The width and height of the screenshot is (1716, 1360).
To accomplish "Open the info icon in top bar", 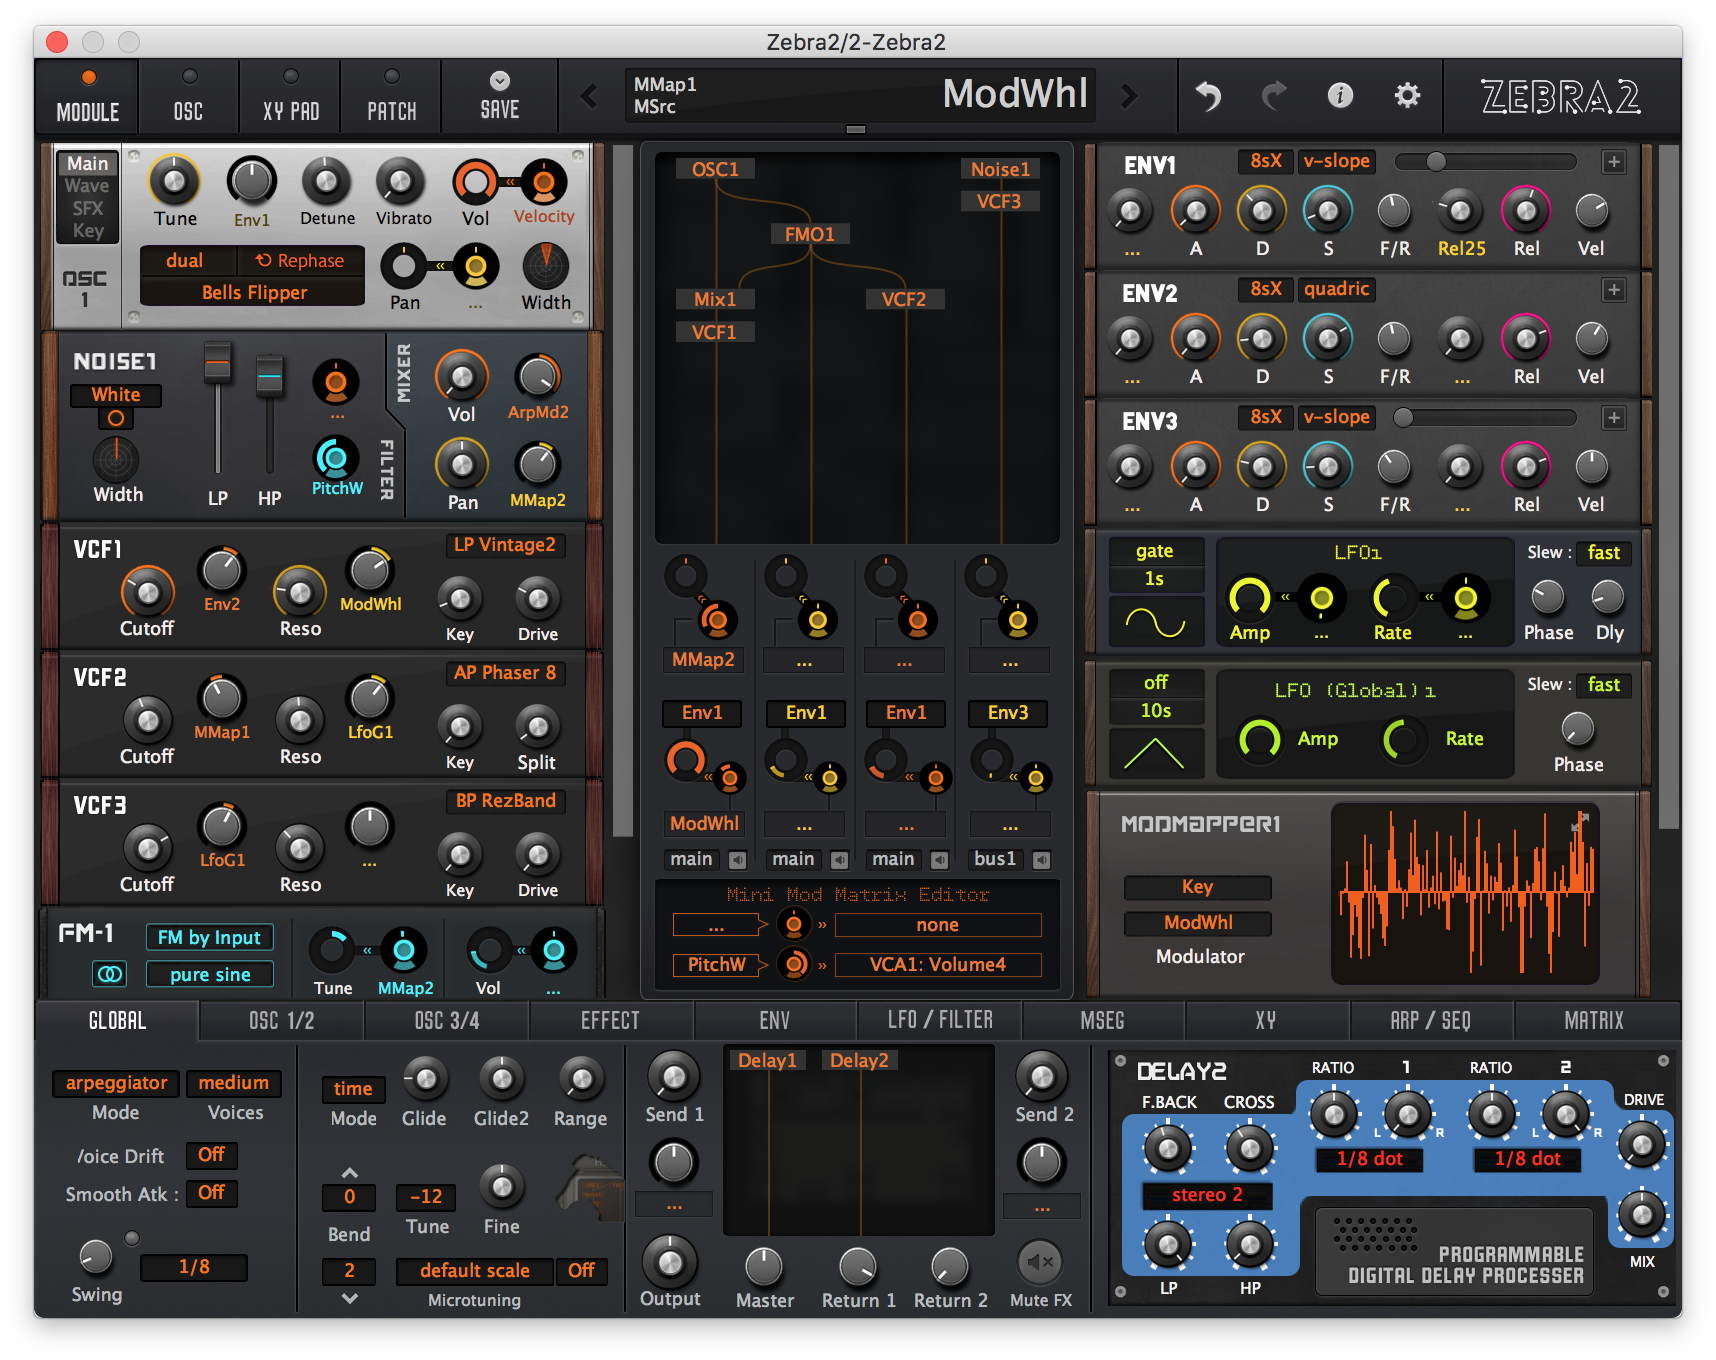I will point(1340,95).
